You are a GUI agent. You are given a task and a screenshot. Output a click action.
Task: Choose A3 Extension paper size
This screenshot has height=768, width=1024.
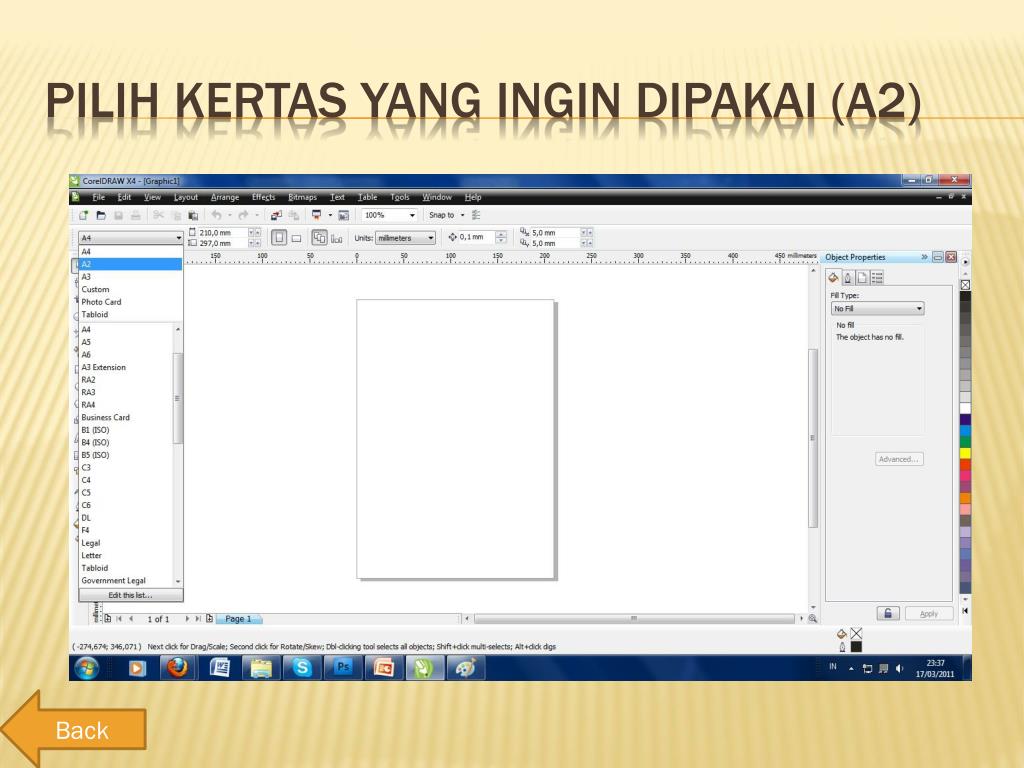[126, 367]
